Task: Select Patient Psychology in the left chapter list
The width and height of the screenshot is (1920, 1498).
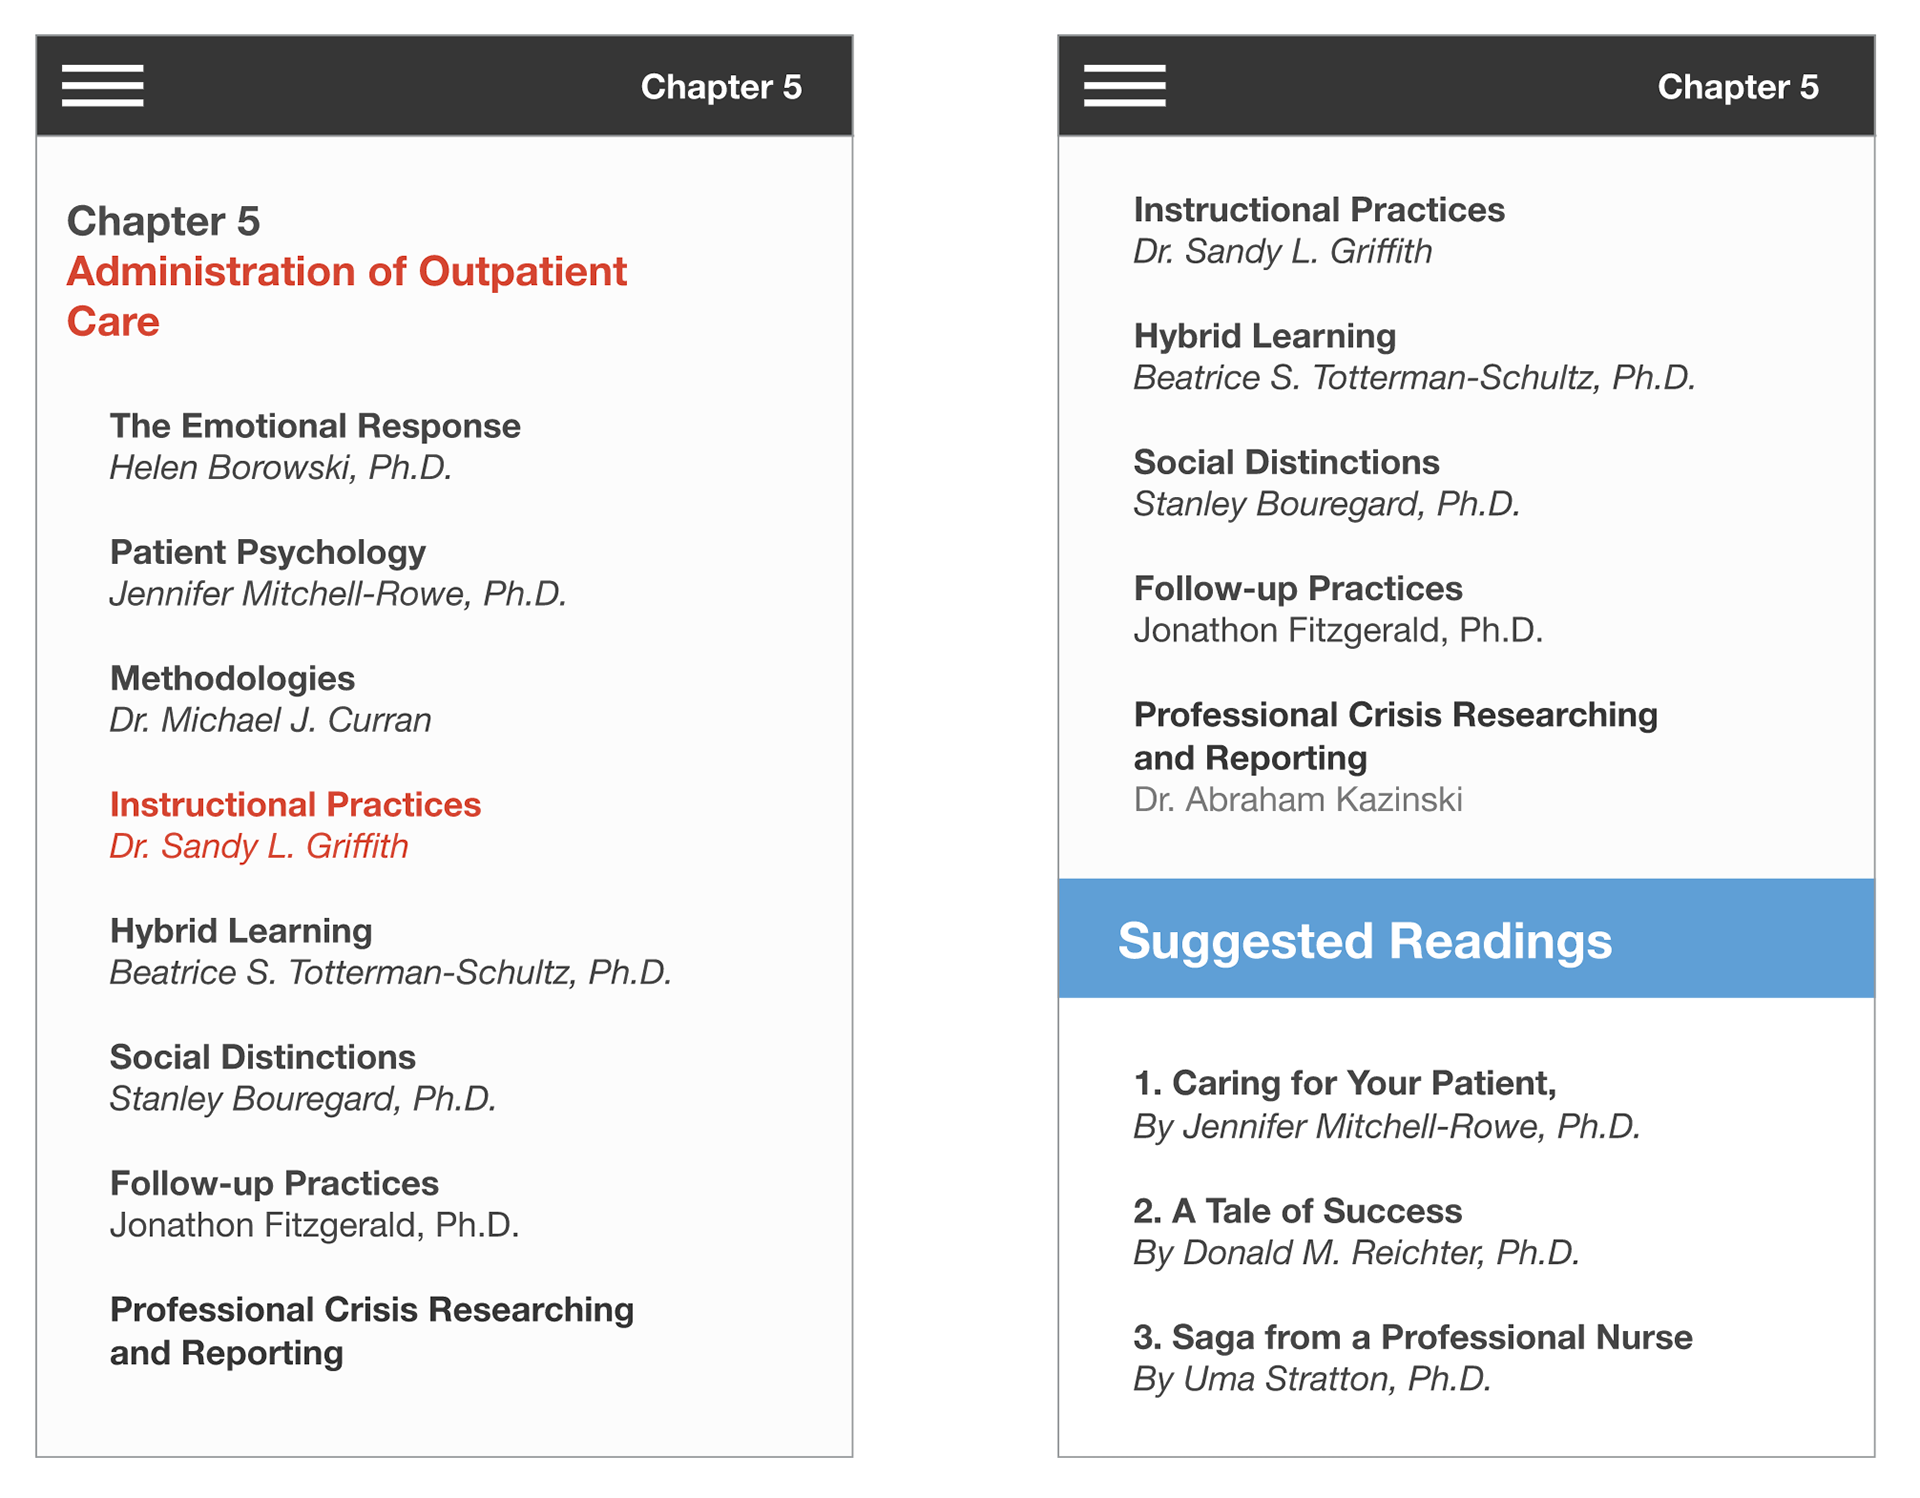Action: coord(267,553)
